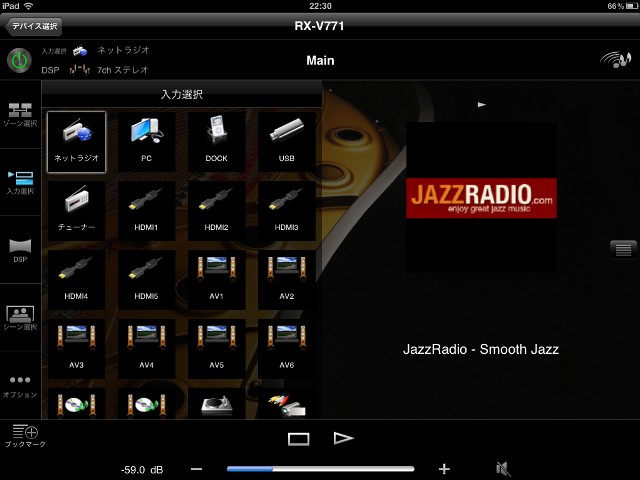
Task: Select the HDMI1 input
Action: (147, 211)
